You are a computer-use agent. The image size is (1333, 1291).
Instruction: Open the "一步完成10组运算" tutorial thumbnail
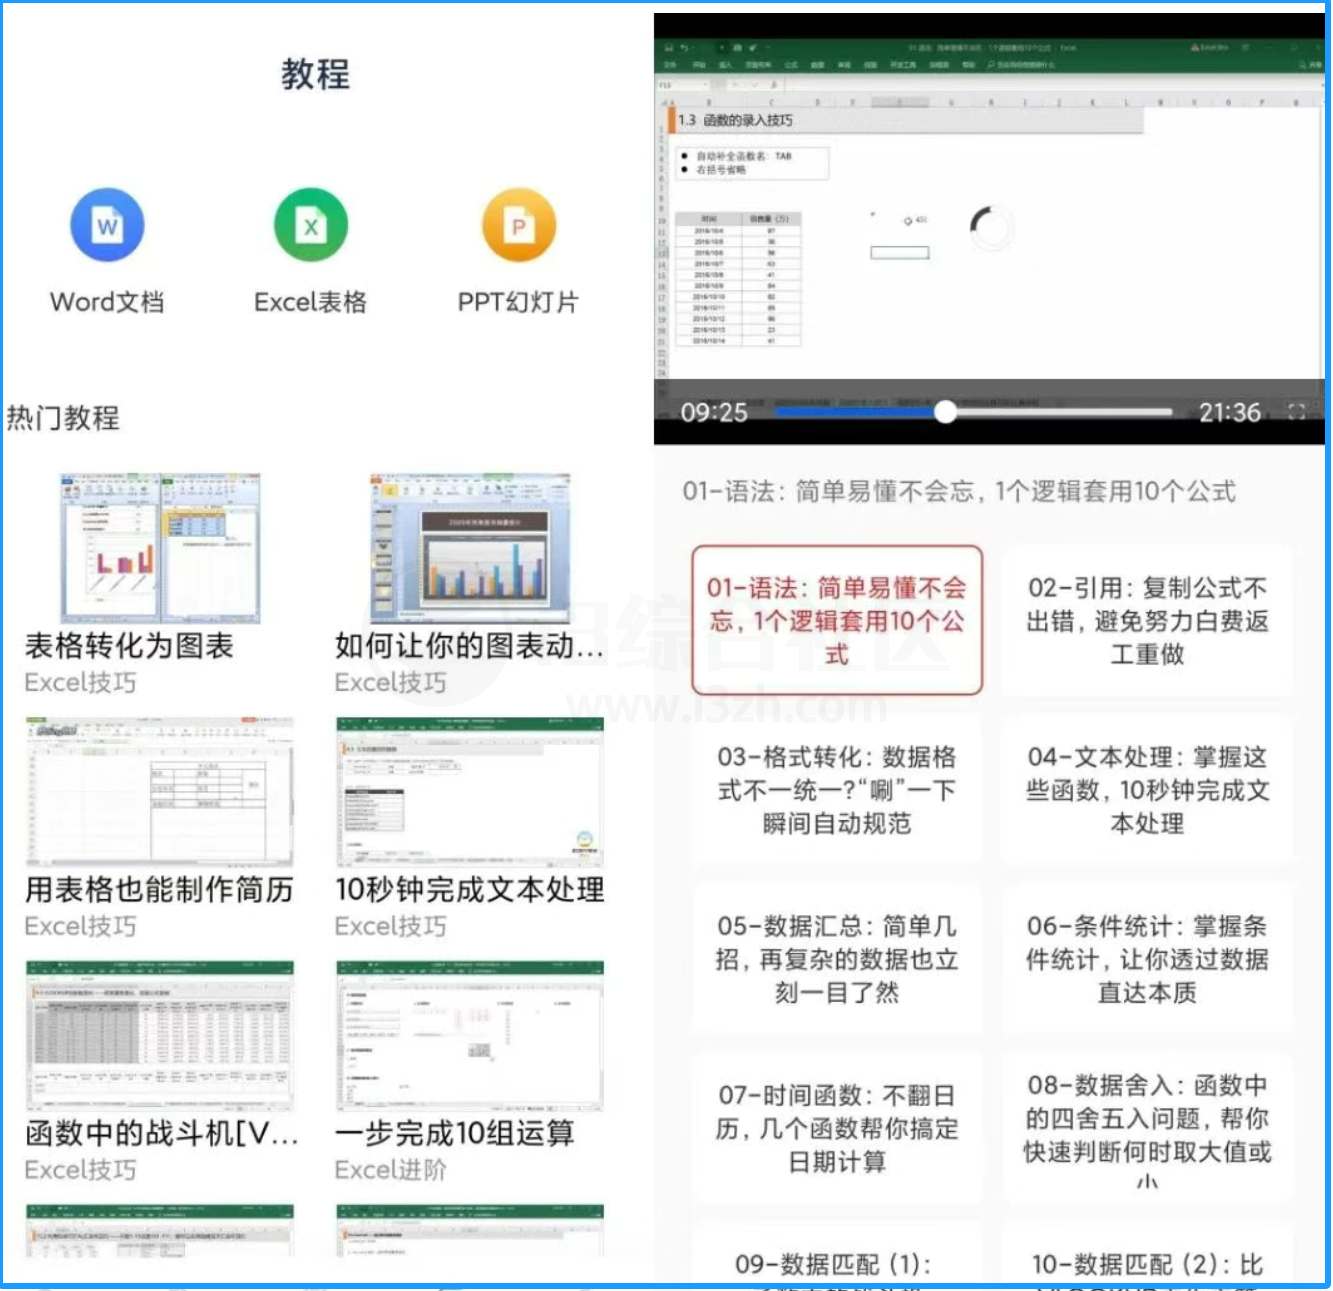pos(470,1036)
